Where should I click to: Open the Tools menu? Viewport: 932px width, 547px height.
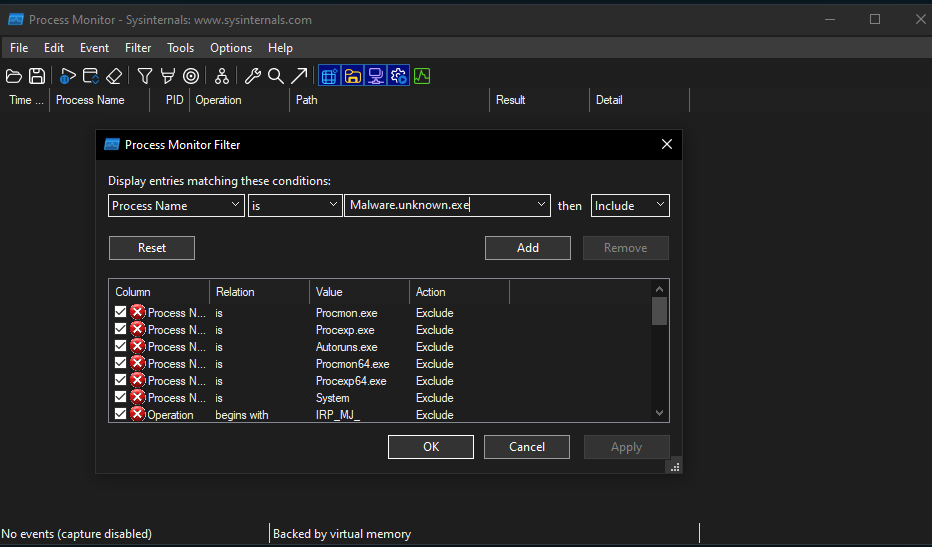click(180, 48)
